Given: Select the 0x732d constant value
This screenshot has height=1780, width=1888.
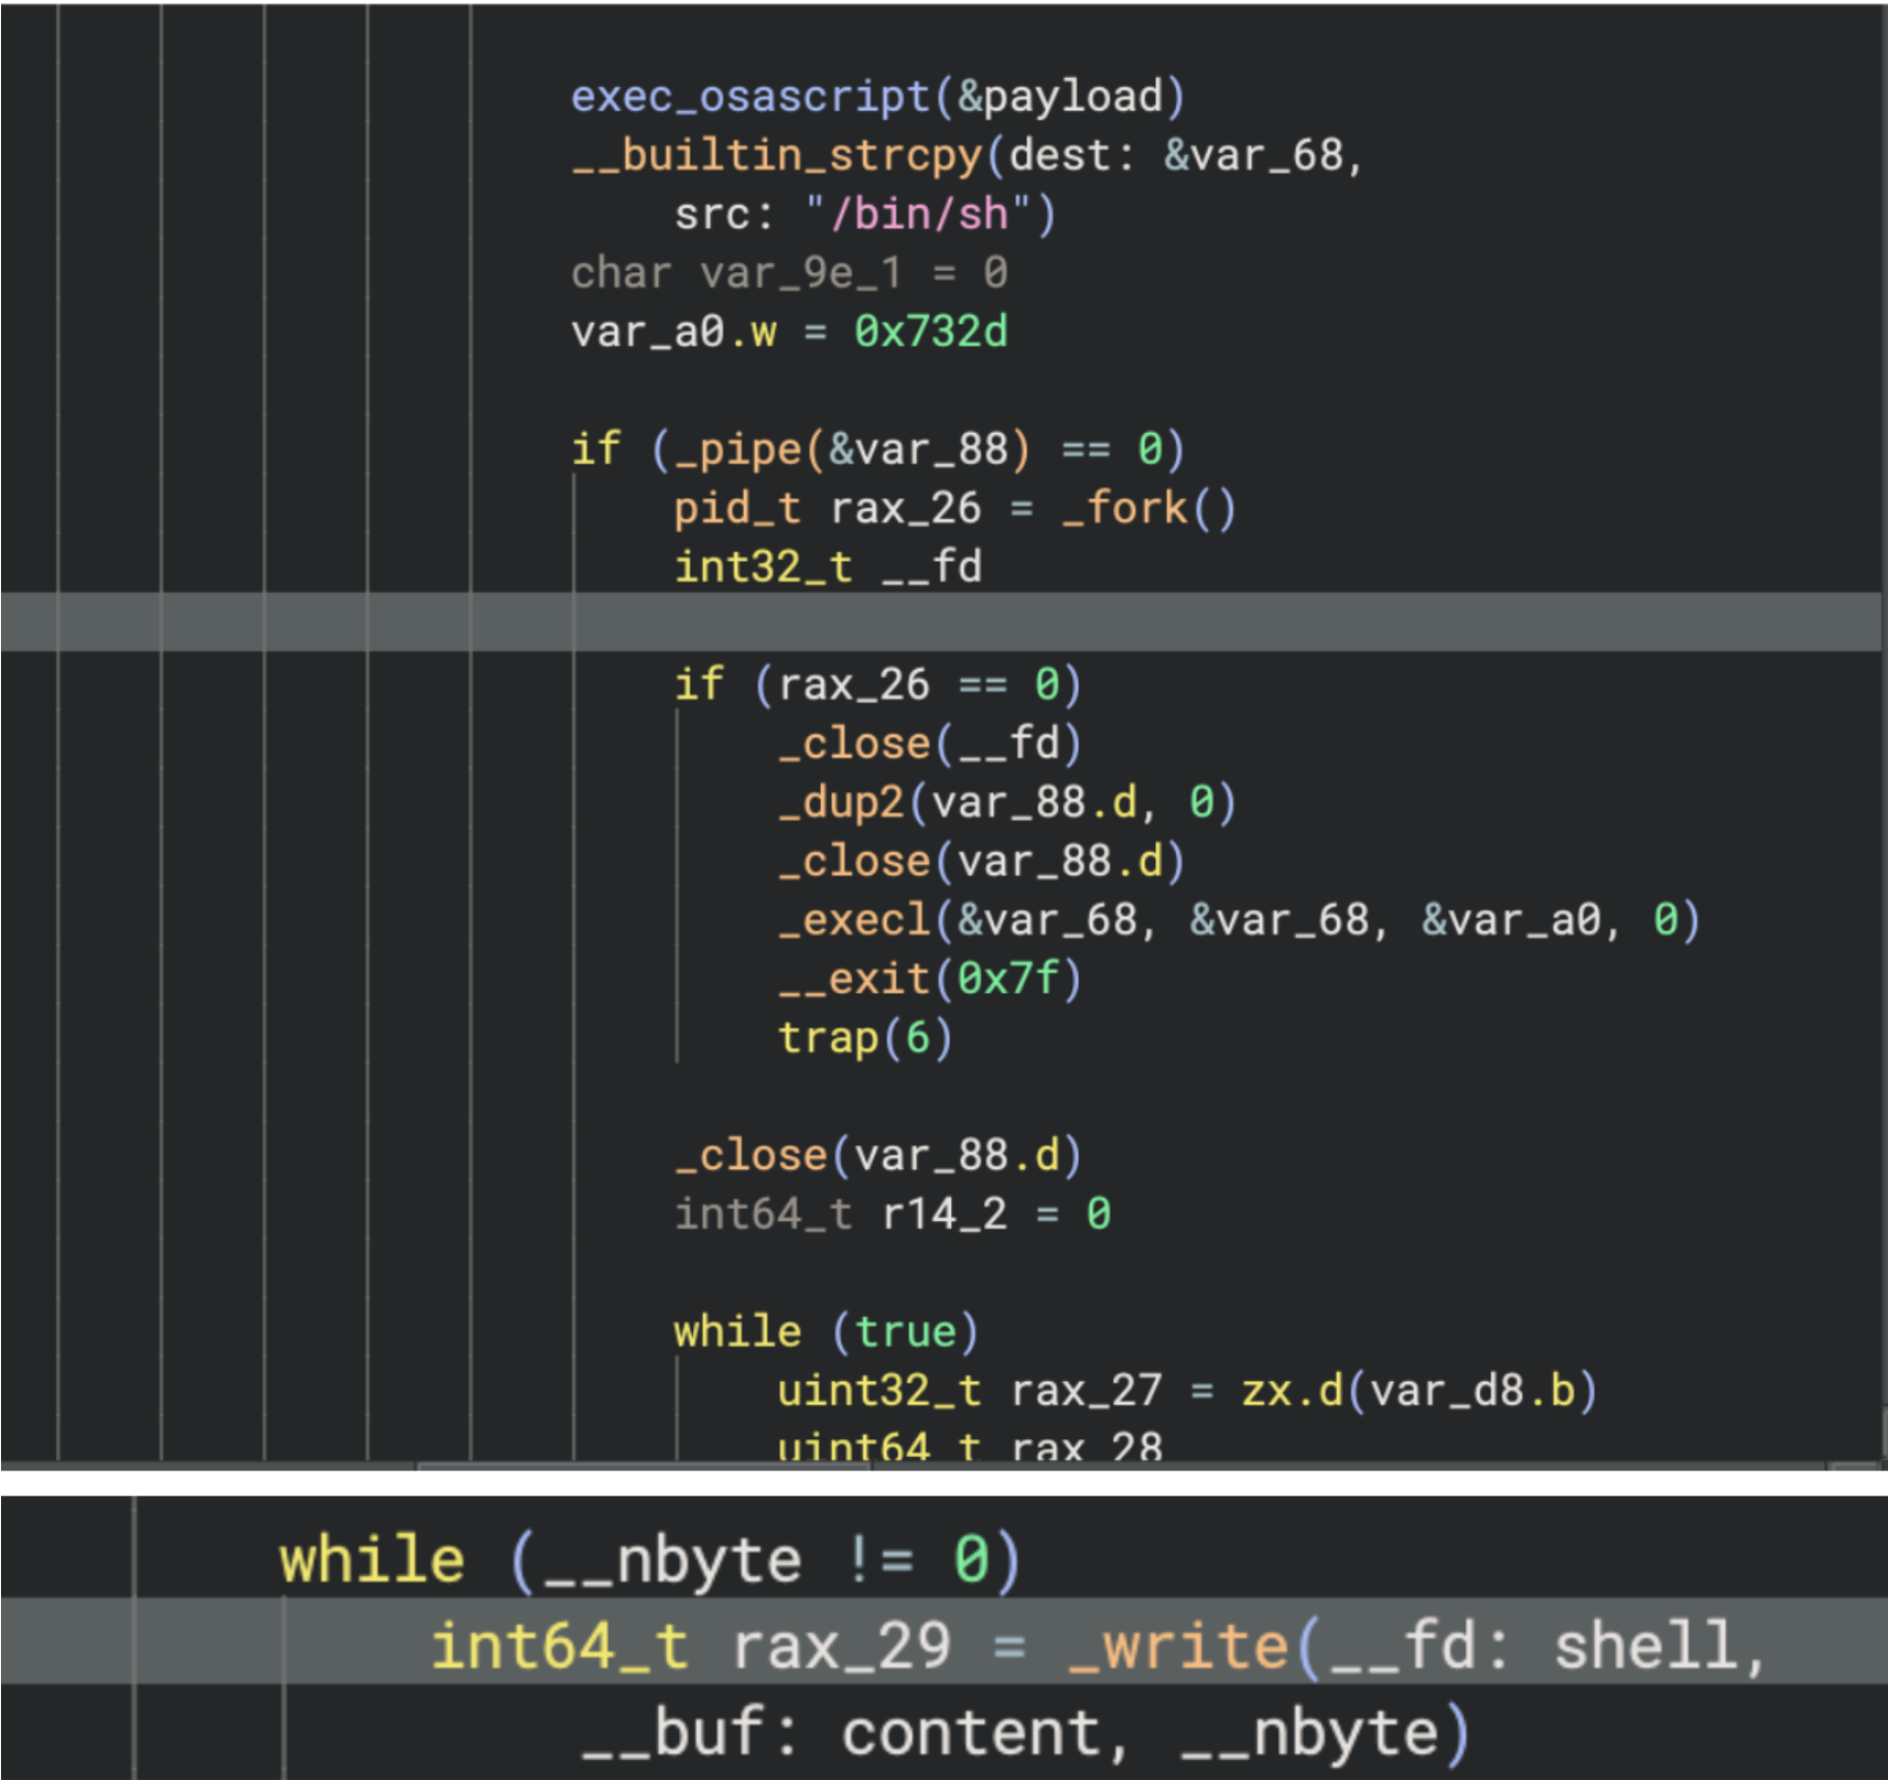Looking at the screenshot, I should (930, 332).
